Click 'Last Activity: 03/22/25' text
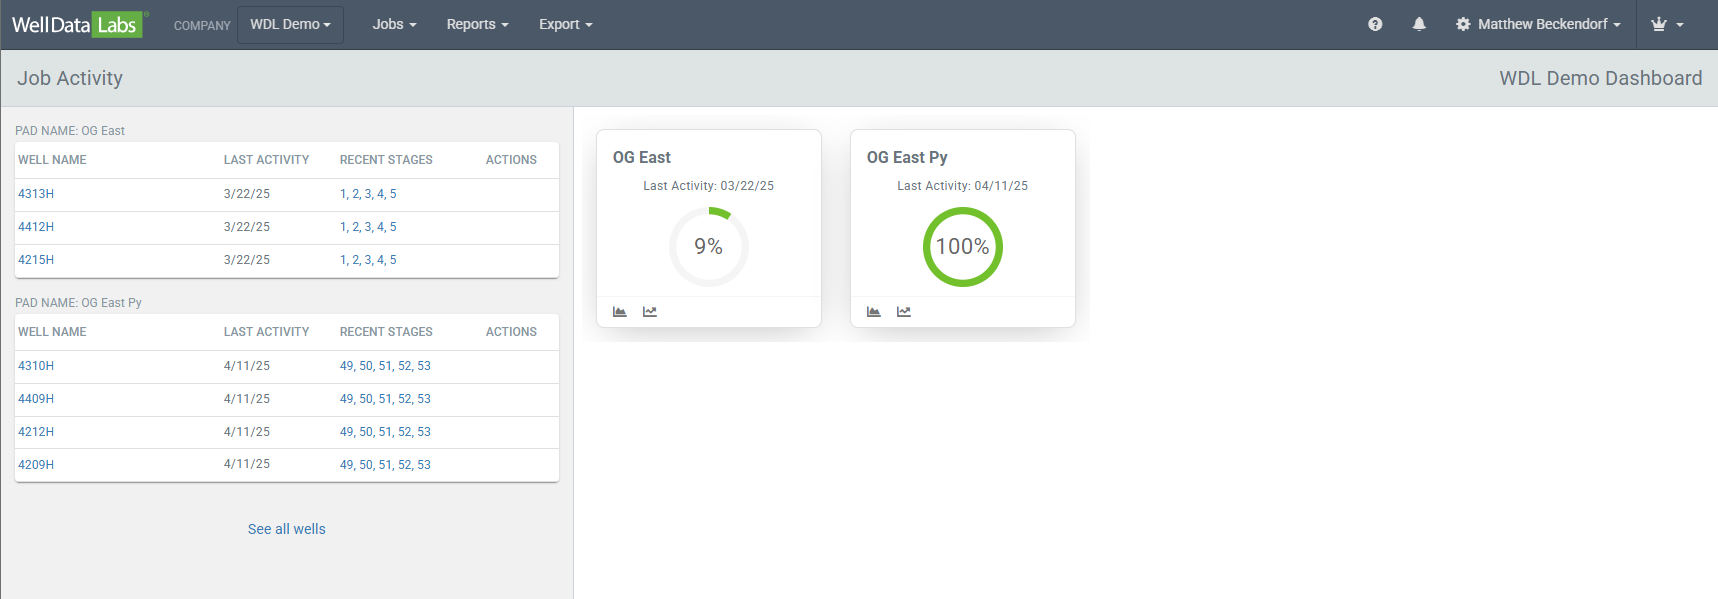This screenshot has width=1718, height=599. [x=709, y=186]
